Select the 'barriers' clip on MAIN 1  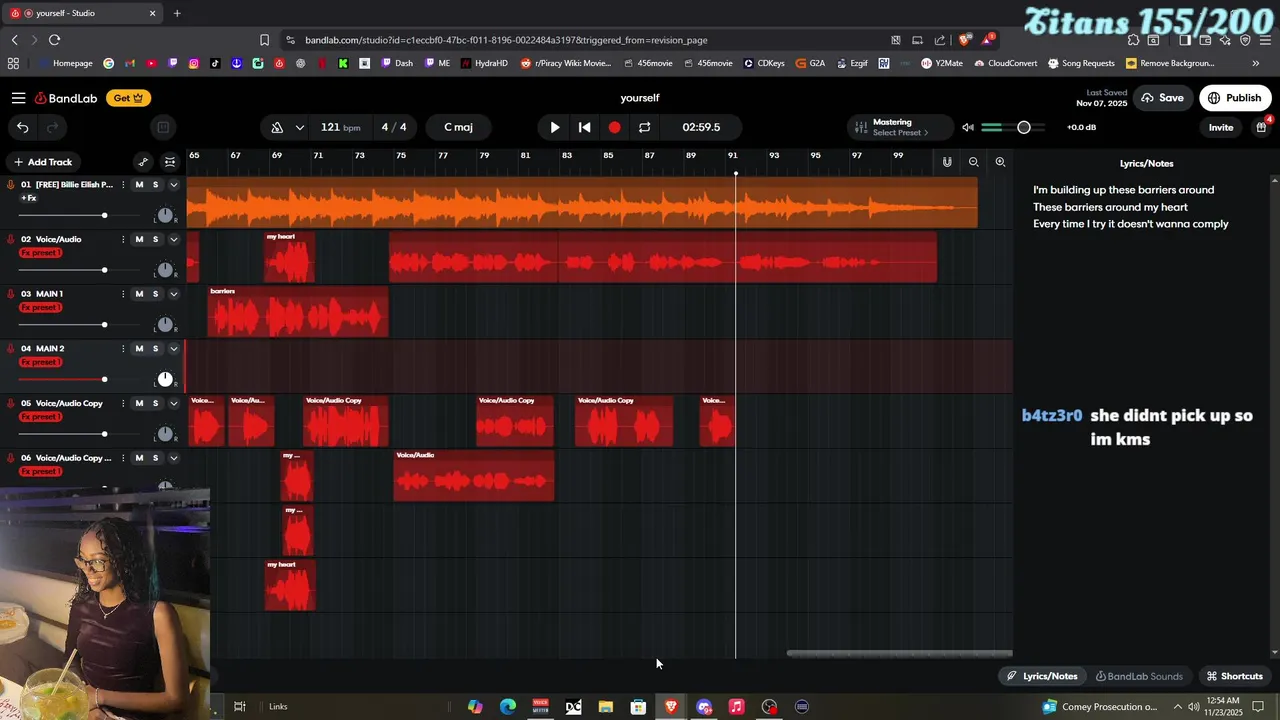298,311
